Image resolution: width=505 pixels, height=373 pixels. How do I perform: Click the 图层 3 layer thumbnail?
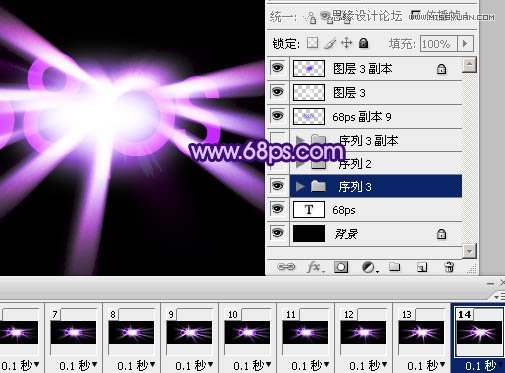click(x=309, y=92)
